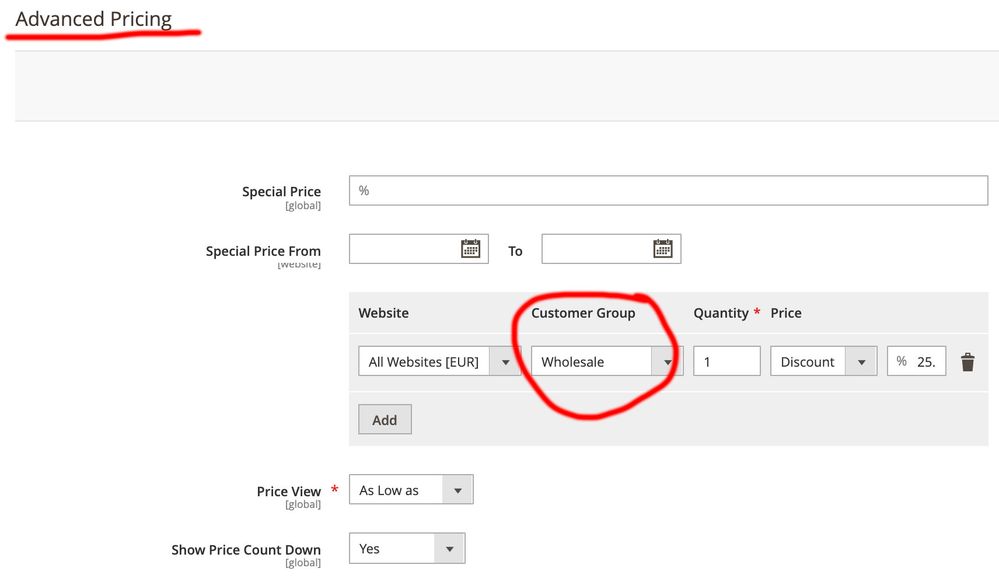This screenshot has width=999, height=577.
Task: Click the Price View field label
Action: pyautogui.click(x=288, y=491)
